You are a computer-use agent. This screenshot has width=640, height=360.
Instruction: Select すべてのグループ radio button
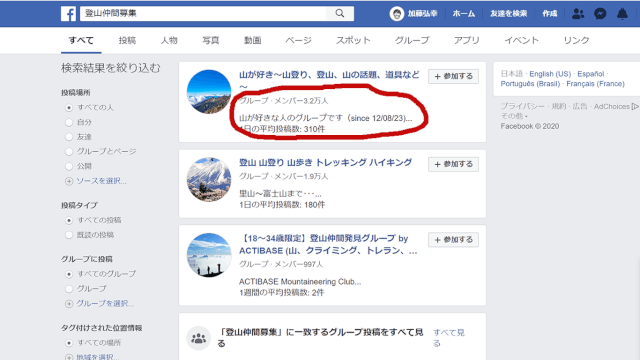(69, 274)
